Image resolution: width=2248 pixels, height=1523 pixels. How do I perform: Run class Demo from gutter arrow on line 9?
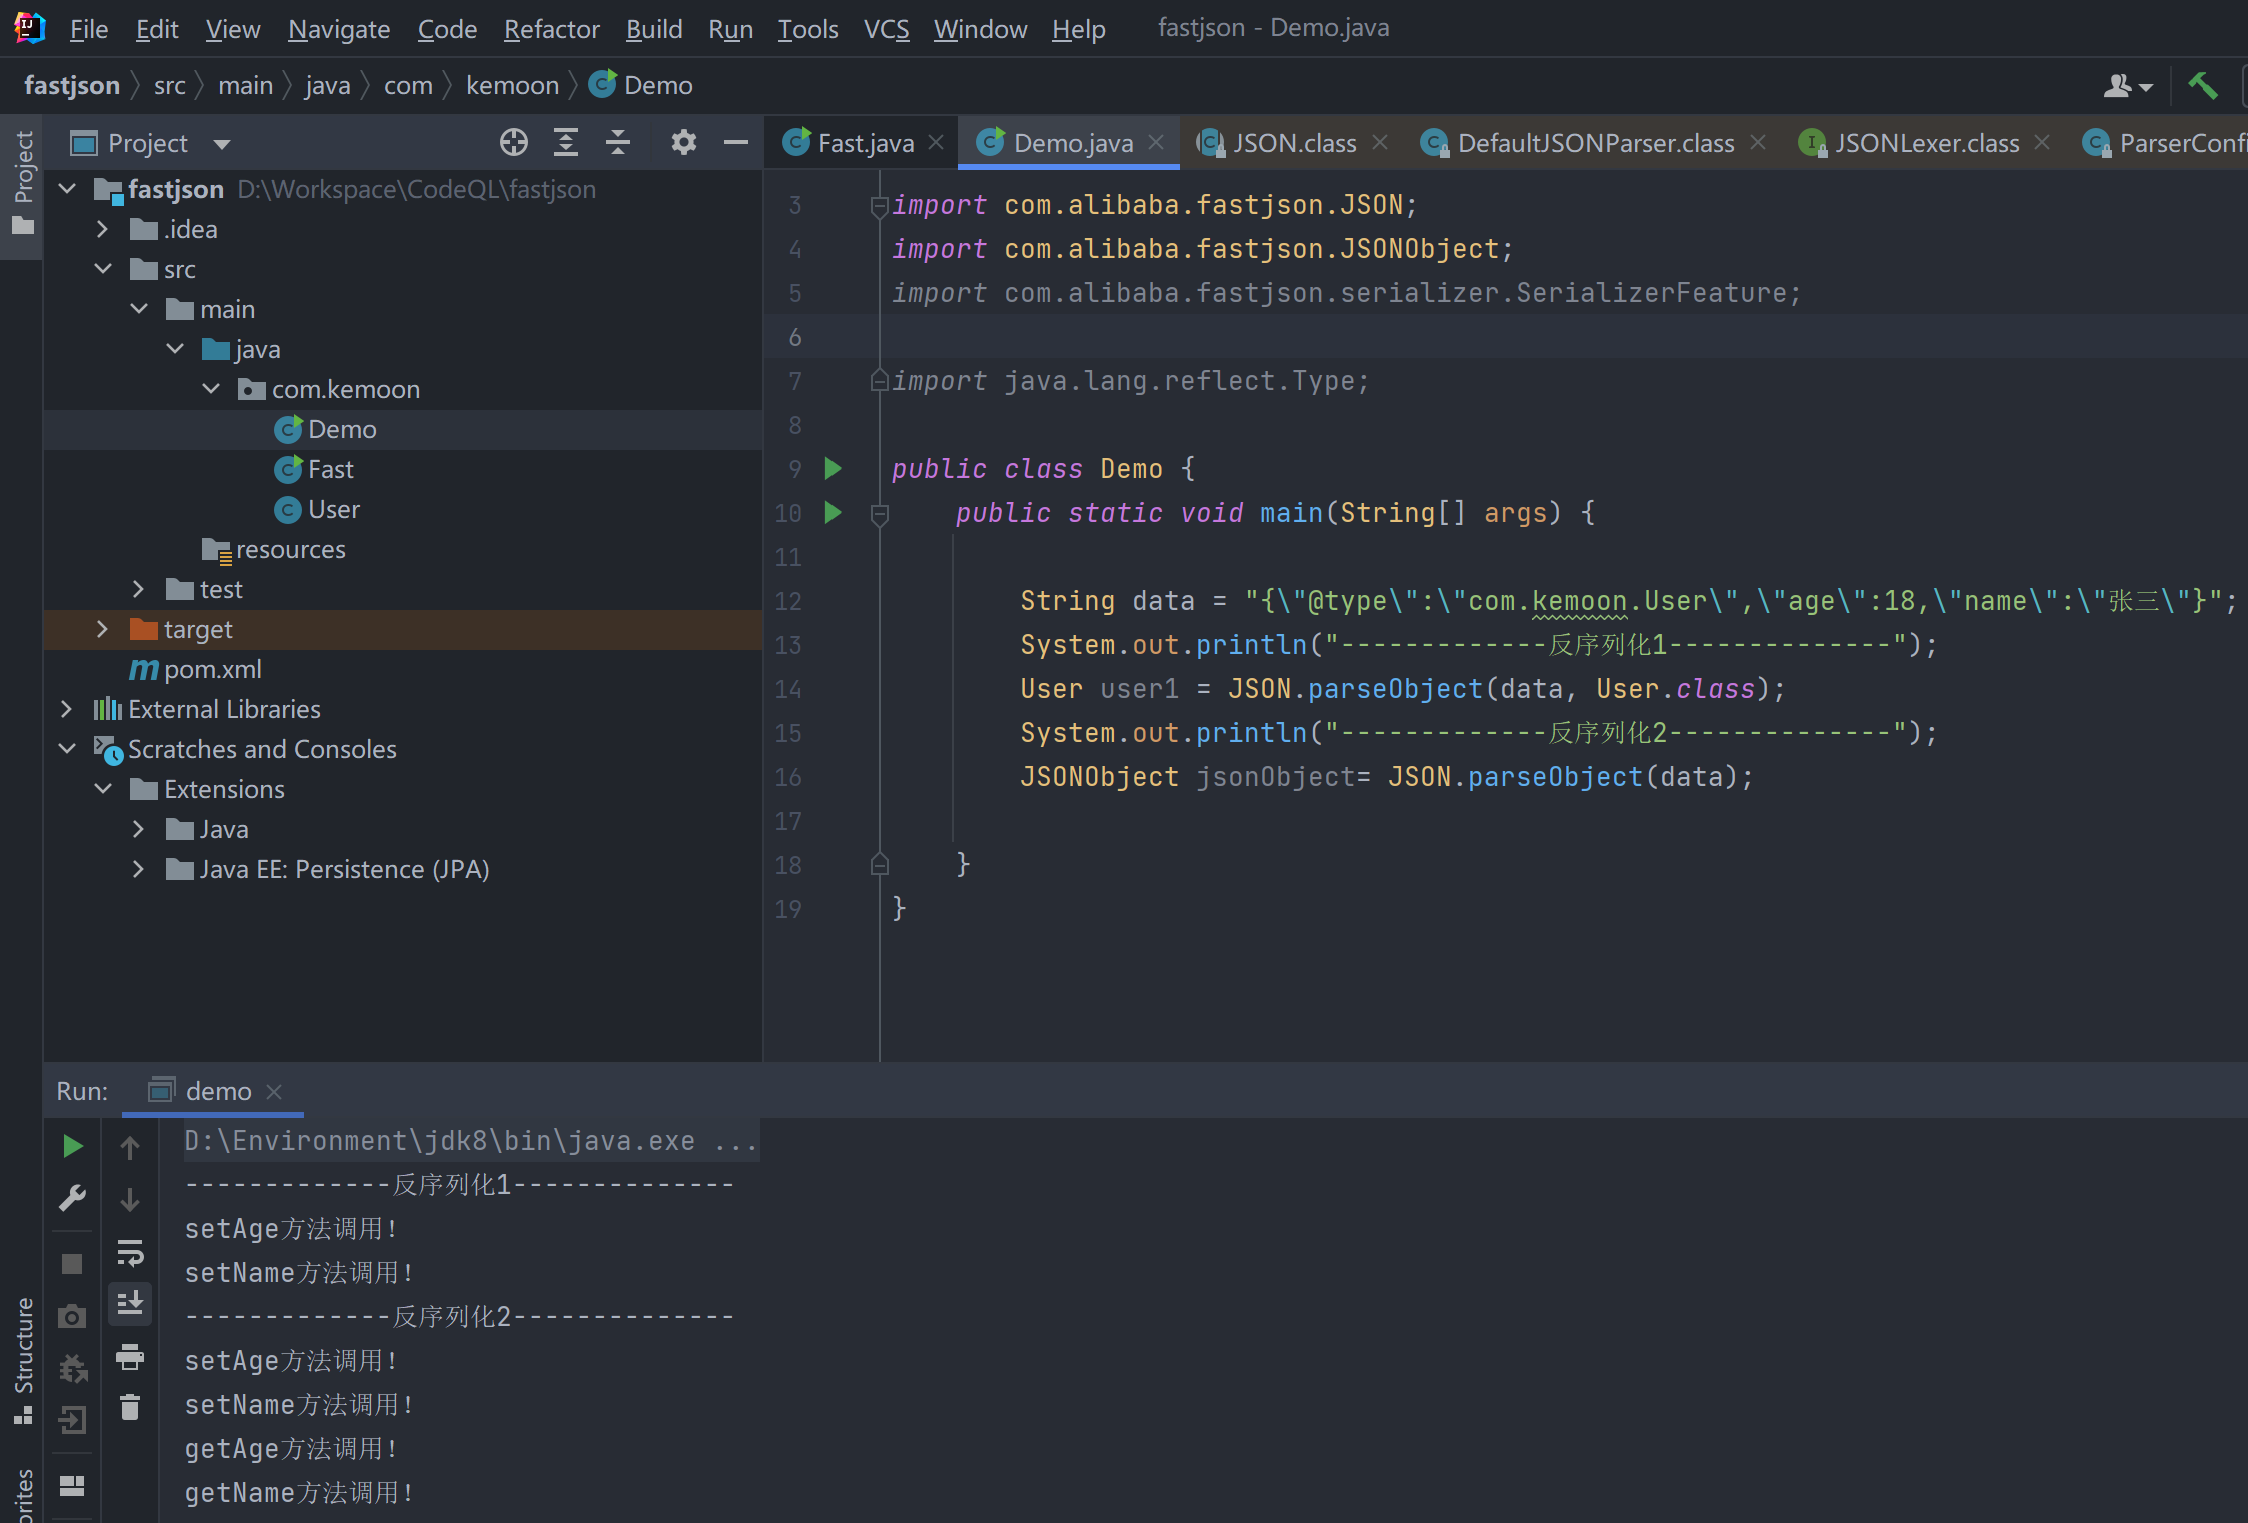coord(833,468)
